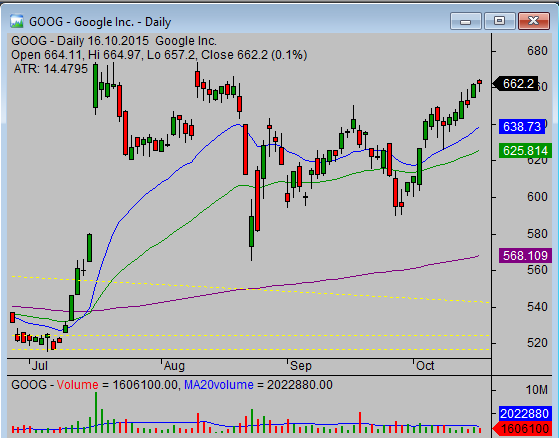The image size is (559, 438).
Task: Click the 'GOOG -' label in the volume pane
Action: (x=32, y=385)
